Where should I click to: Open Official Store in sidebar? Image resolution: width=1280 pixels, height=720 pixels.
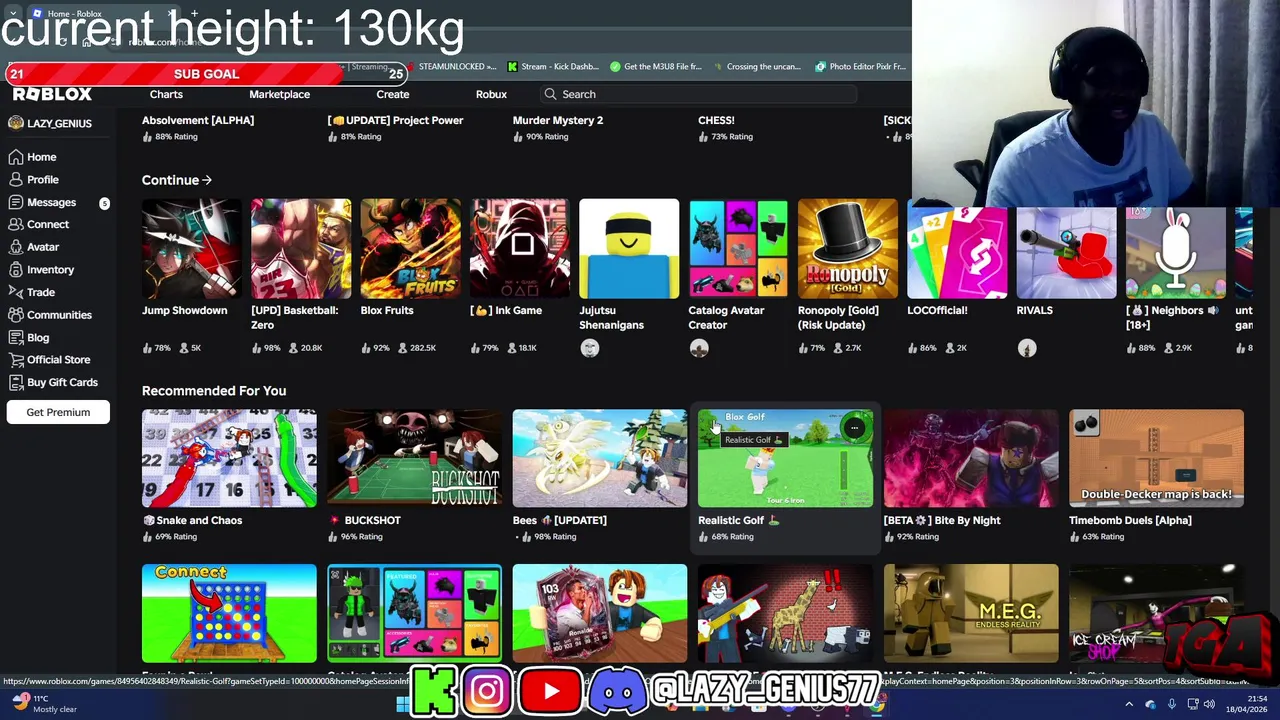48,360
